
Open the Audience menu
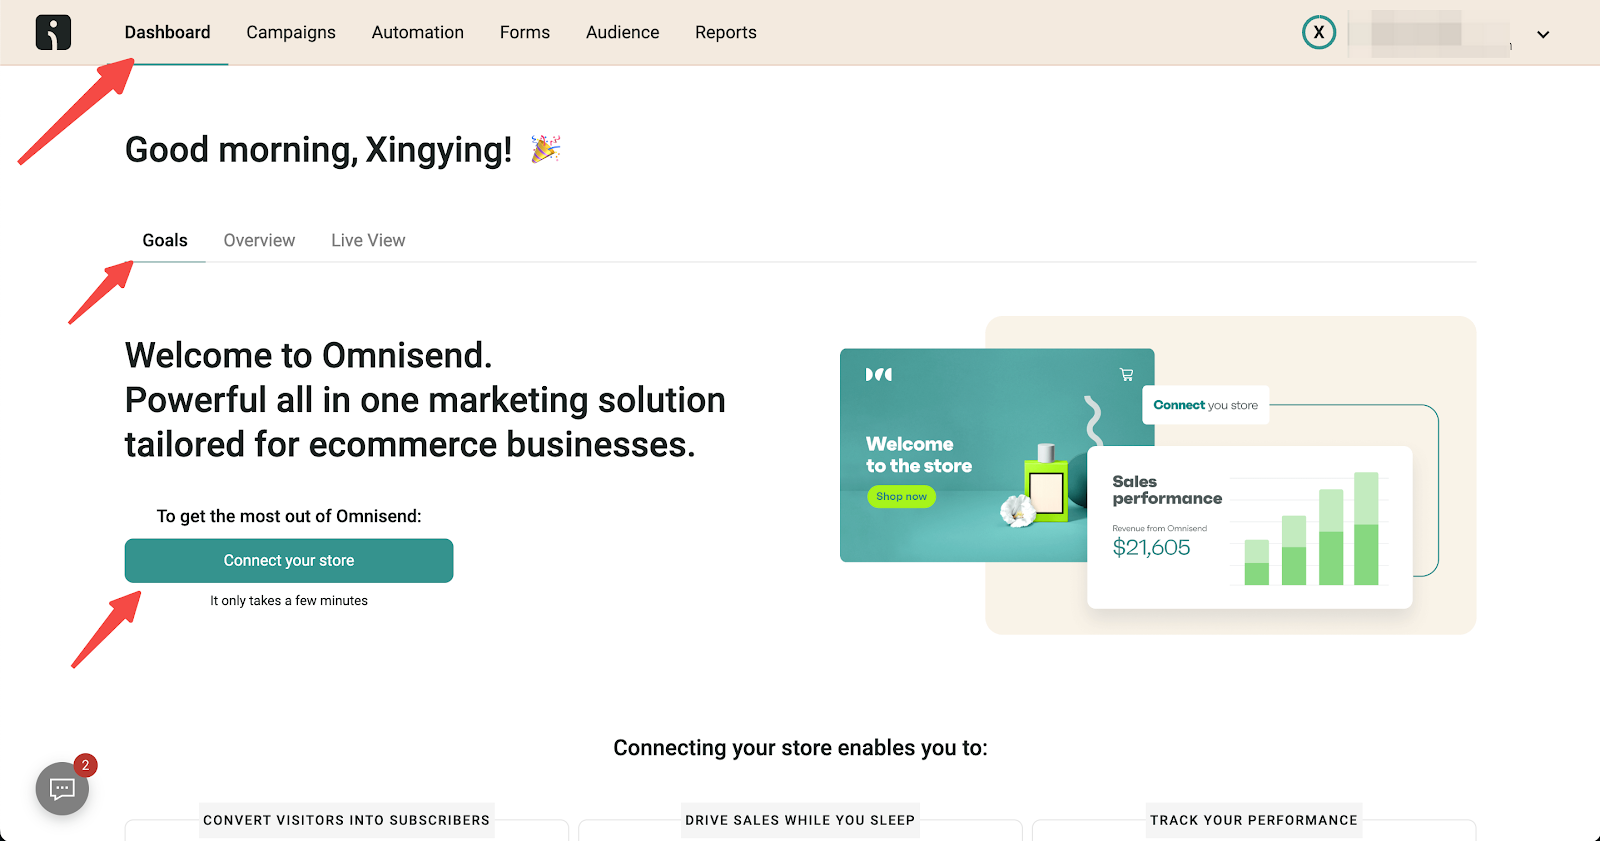coord(622,32)
